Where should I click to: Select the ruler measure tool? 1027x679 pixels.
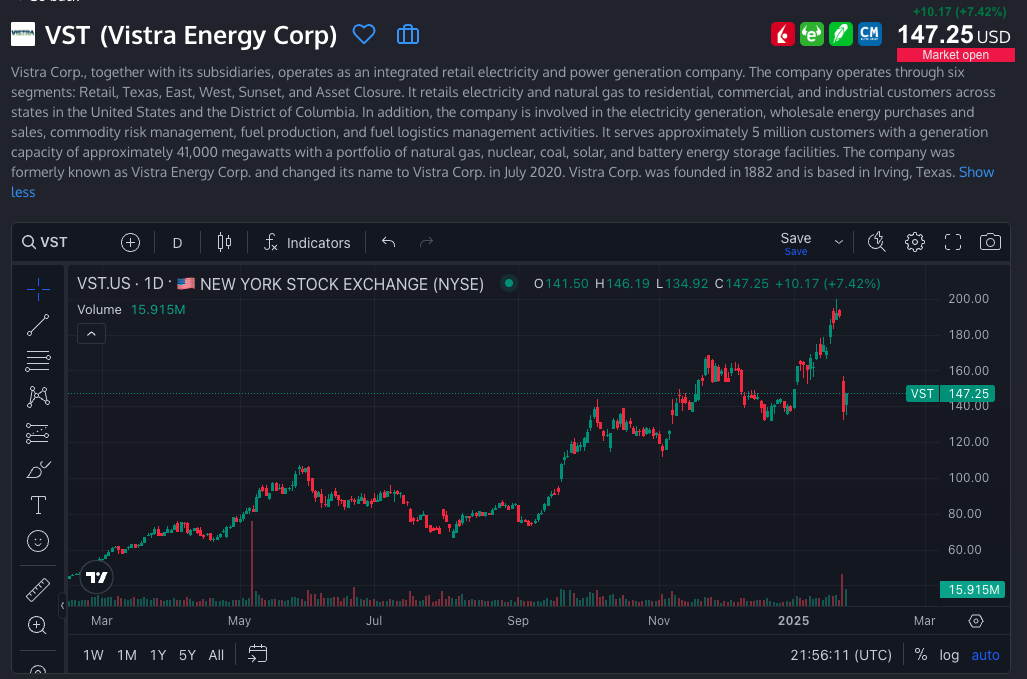pyautogui.click(x=38, y=589)
